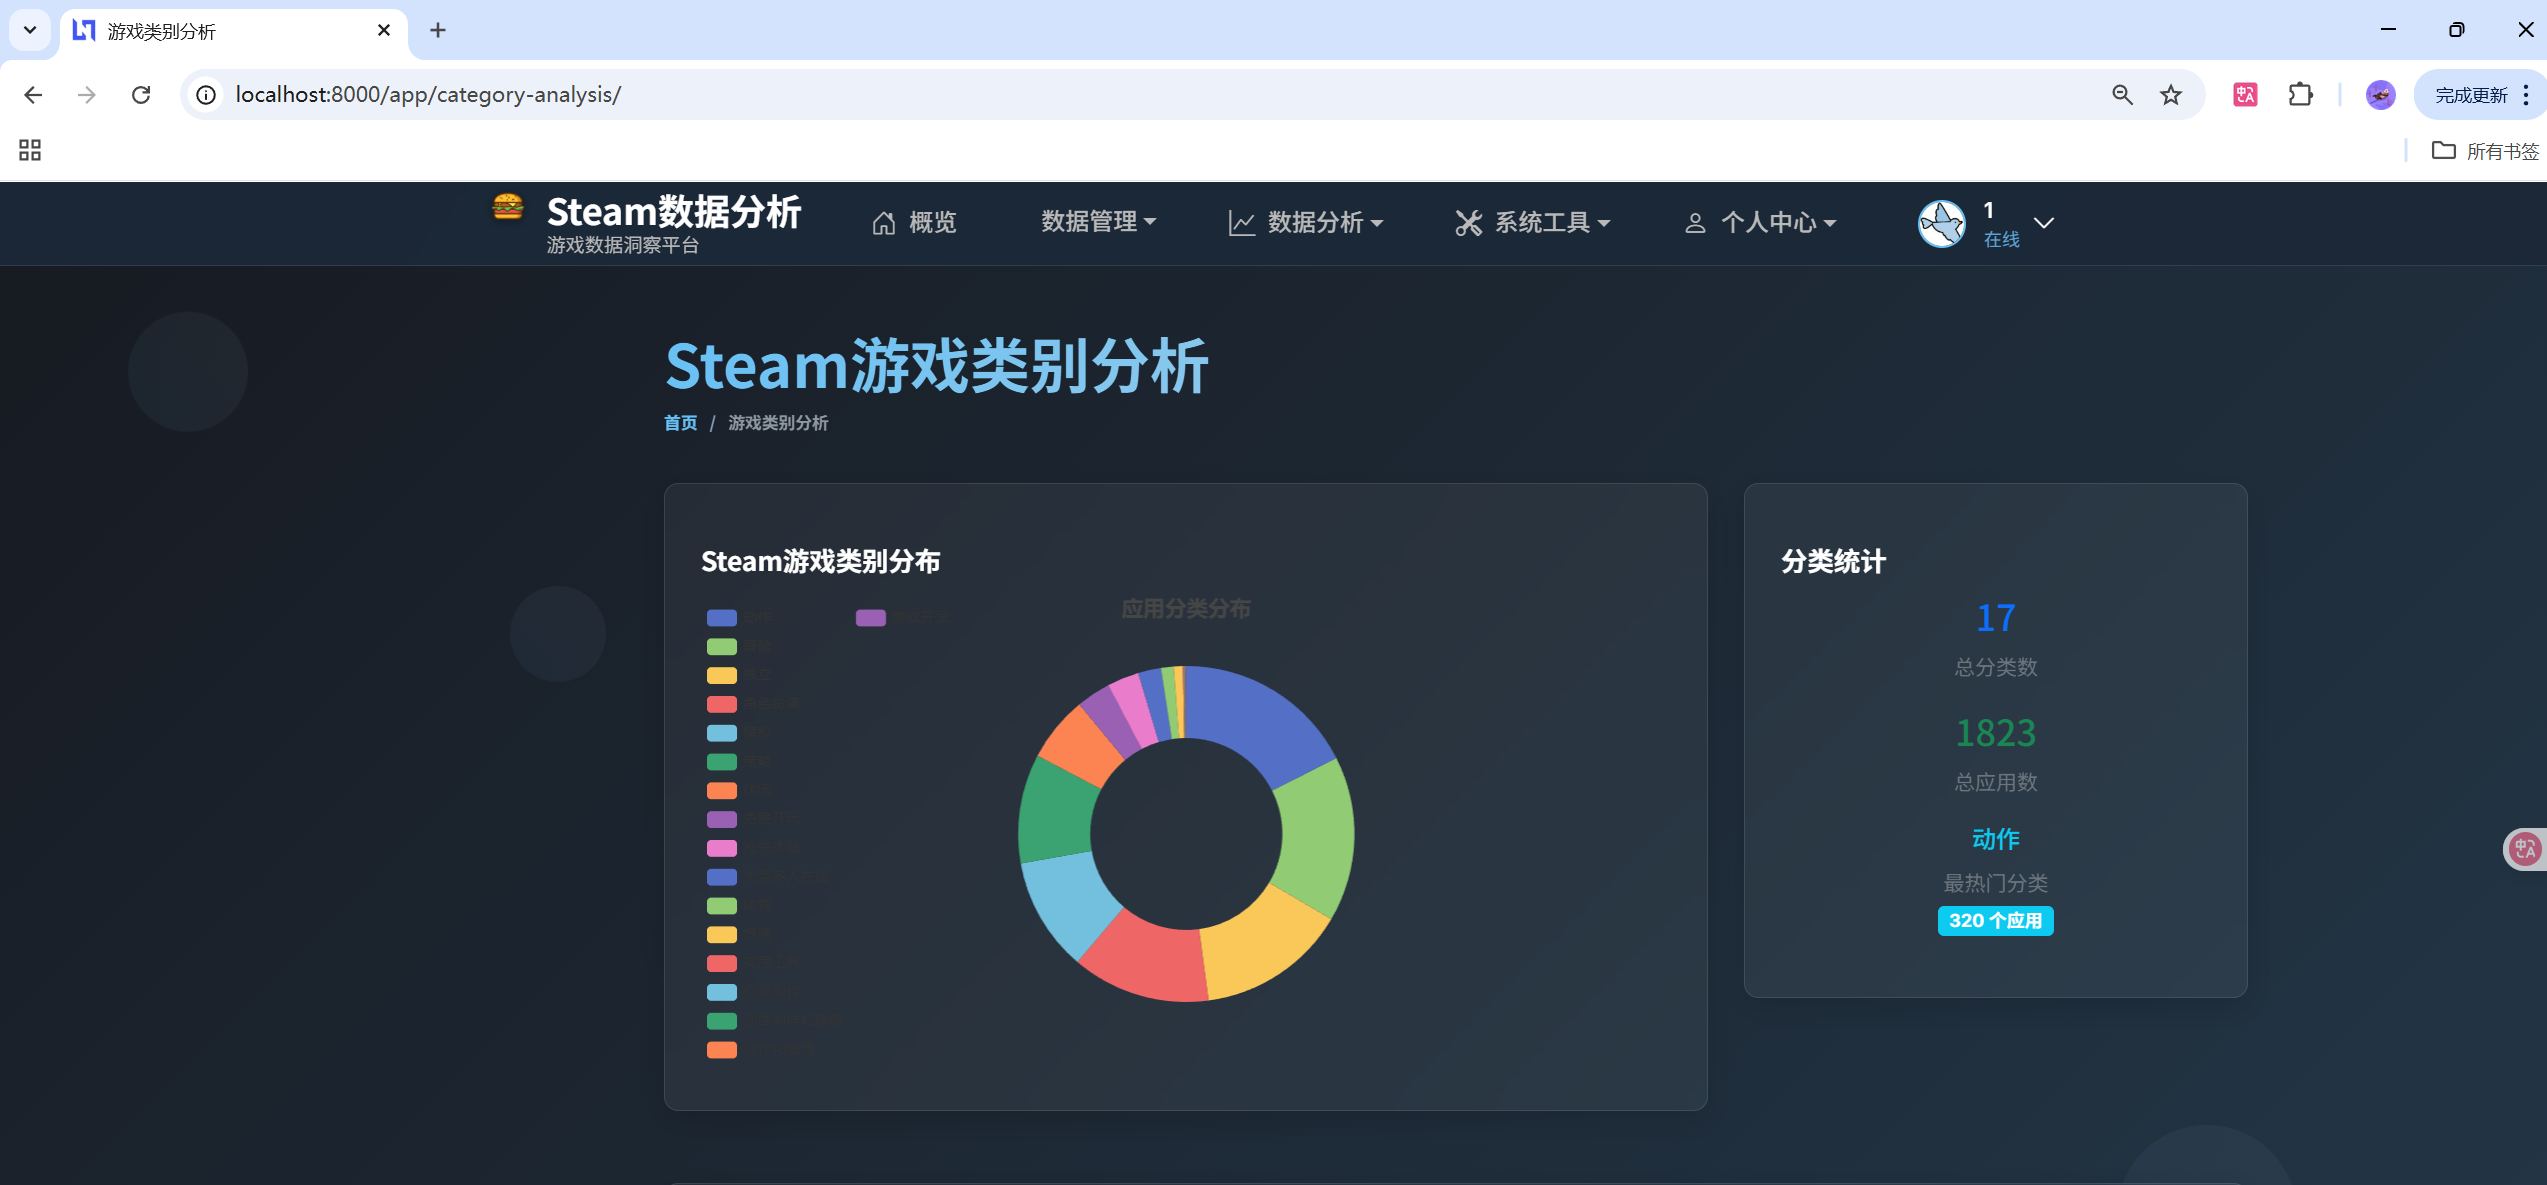
Task: Click the green 体育 legend swatch
Action: 722,906
